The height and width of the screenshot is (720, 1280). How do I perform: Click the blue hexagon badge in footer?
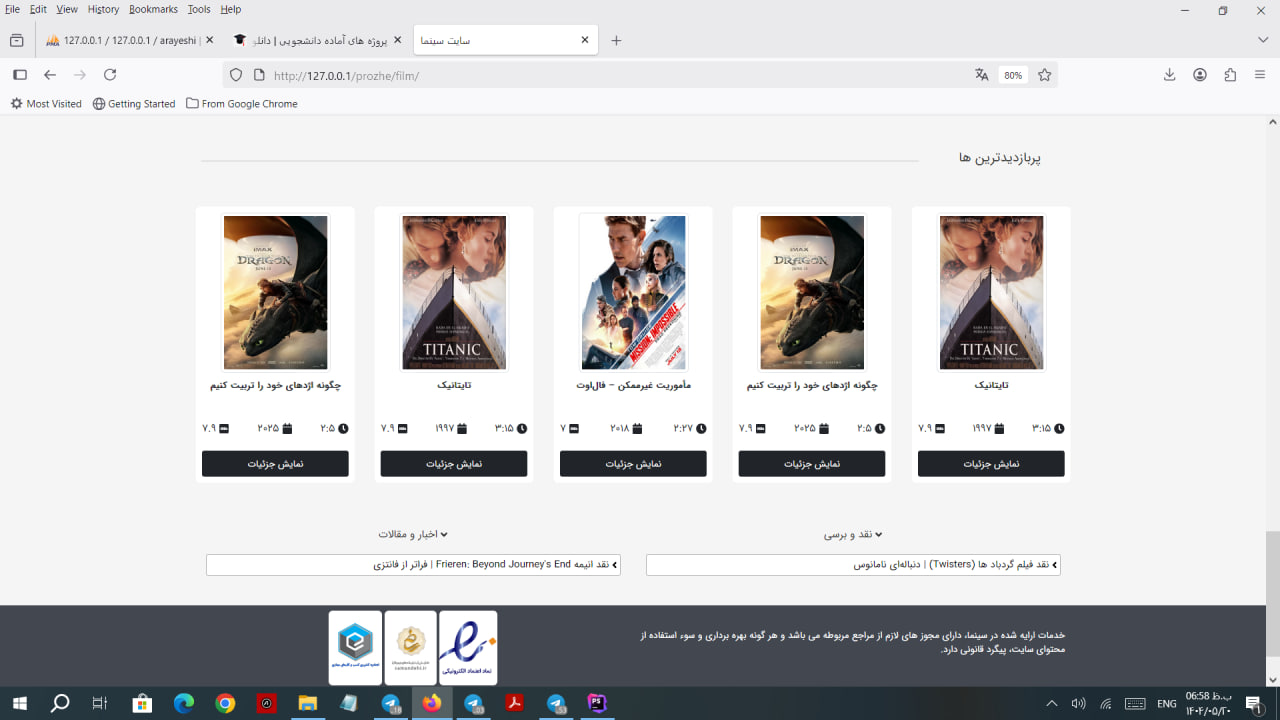(x=355, y=648)
